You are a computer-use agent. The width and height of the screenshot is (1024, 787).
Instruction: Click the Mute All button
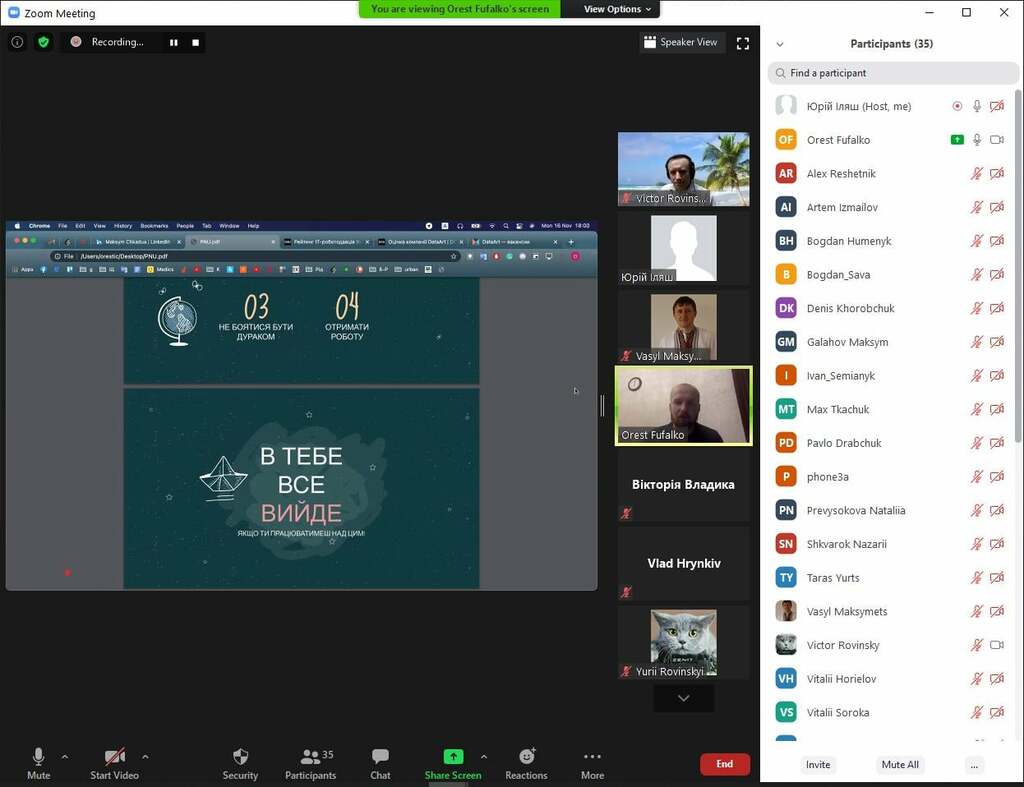(900, 764)
